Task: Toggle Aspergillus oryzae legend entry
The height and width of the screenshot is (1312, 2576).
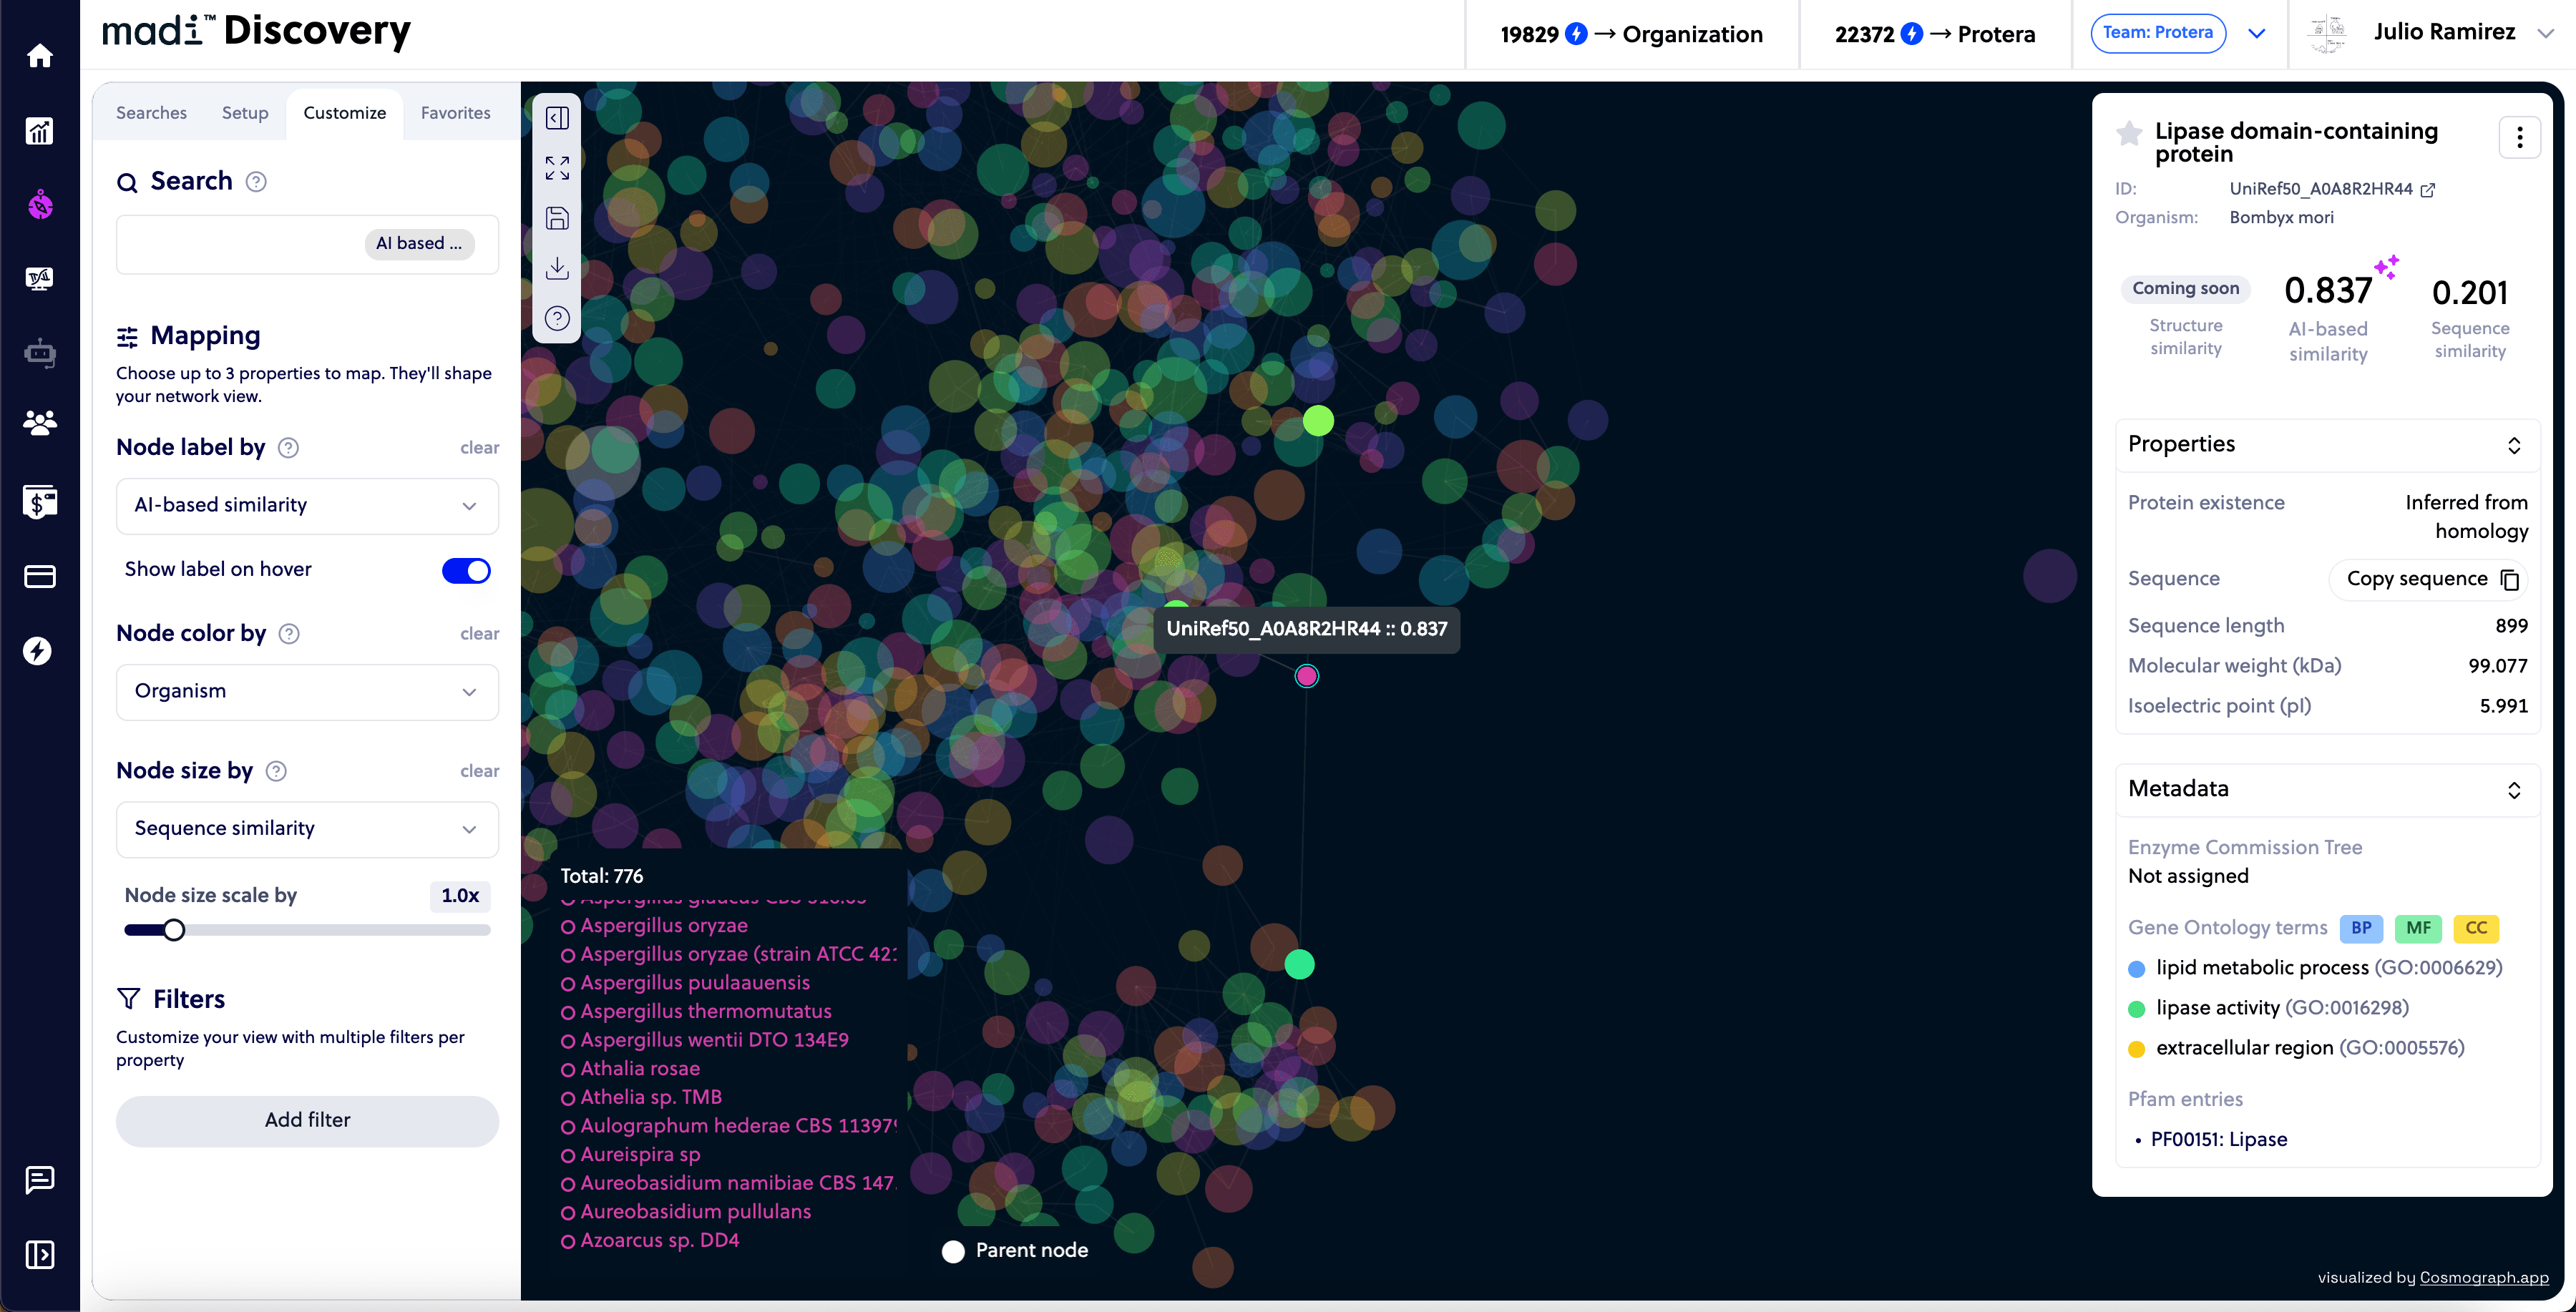Action: (655, 926)
